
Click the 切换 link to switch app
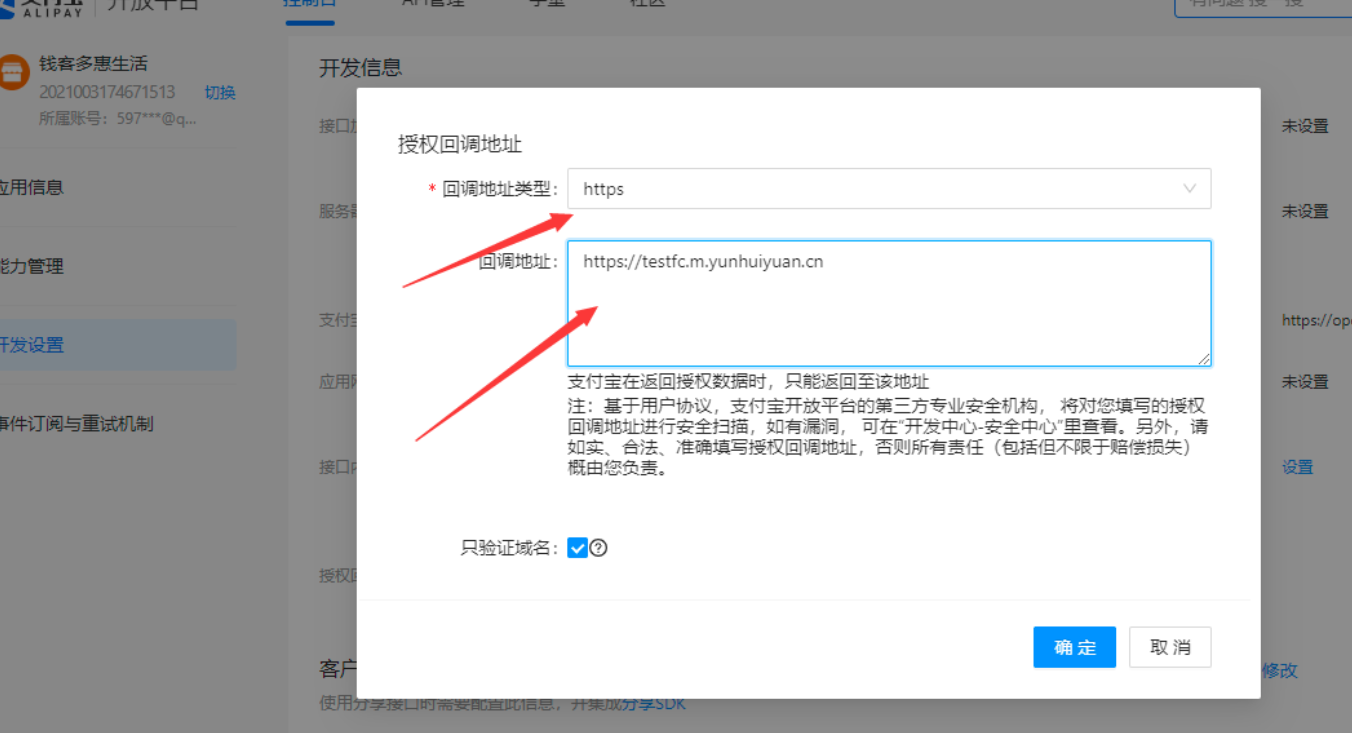tap(220, 92)
